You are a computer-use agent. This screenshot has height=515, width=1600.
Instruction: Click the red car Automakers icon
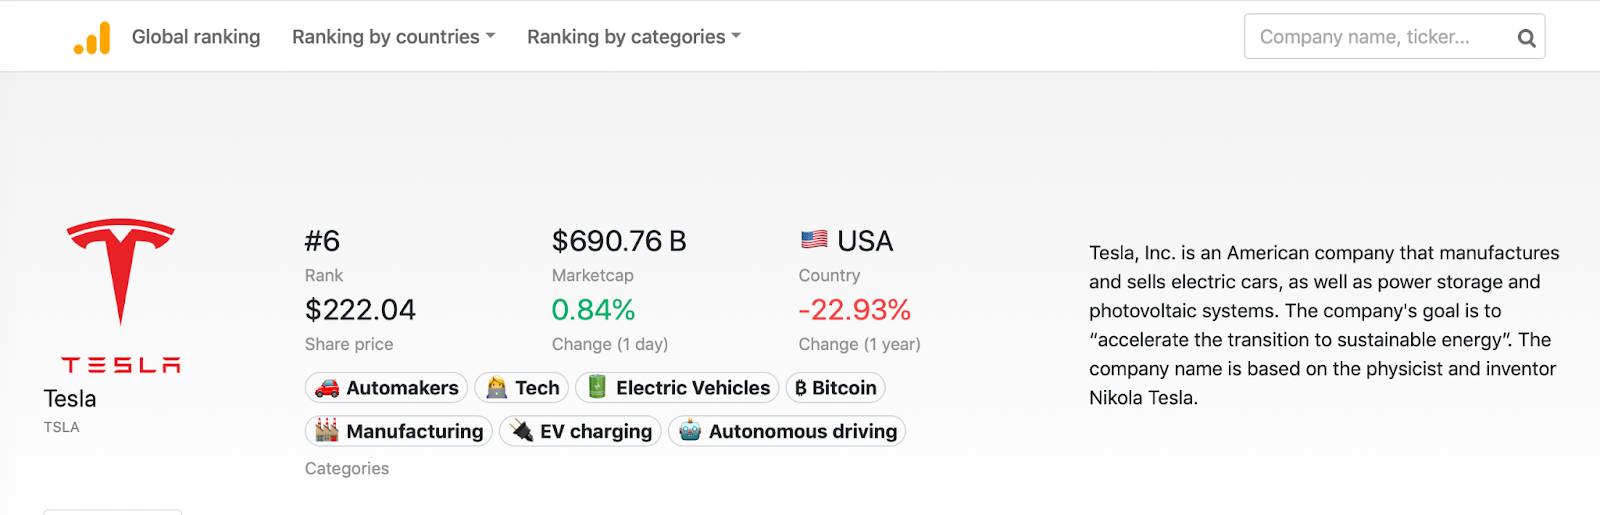pyautogui.click(x=327, y=388)
